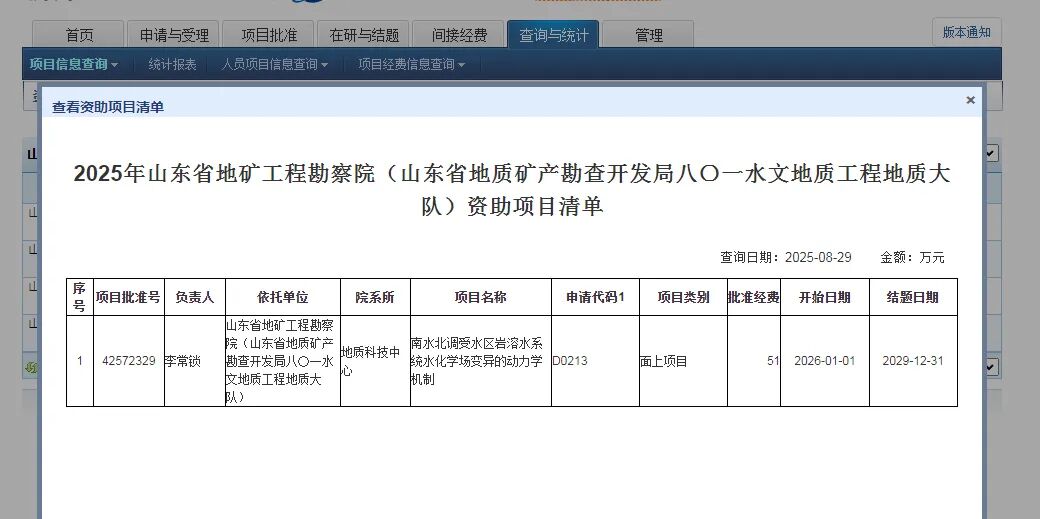This screenshot has height=519, width=1040.
Task: Open the 管理 tab
Action: click(649, 35)
